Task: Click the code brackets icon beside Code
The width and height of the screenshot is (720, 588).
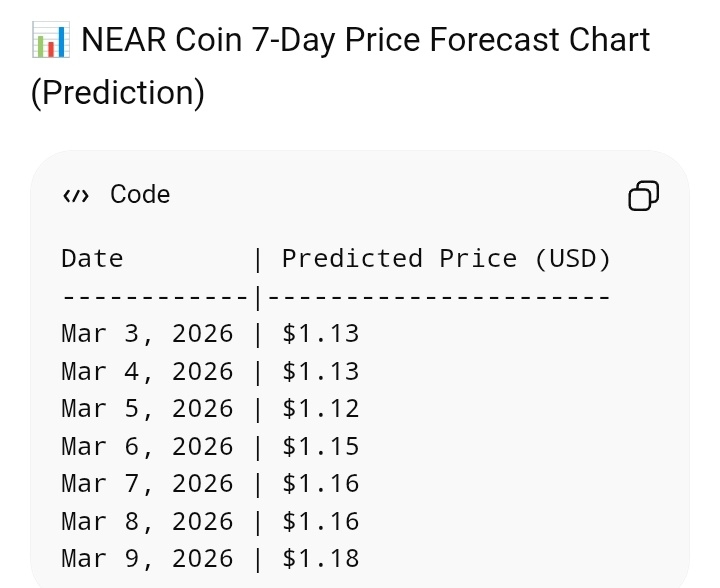Action: point(75,195)
